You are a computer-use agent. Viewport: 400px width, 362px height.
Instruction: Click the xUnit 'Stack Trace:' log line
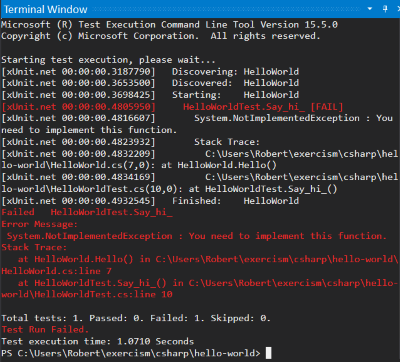pos(130,142)
